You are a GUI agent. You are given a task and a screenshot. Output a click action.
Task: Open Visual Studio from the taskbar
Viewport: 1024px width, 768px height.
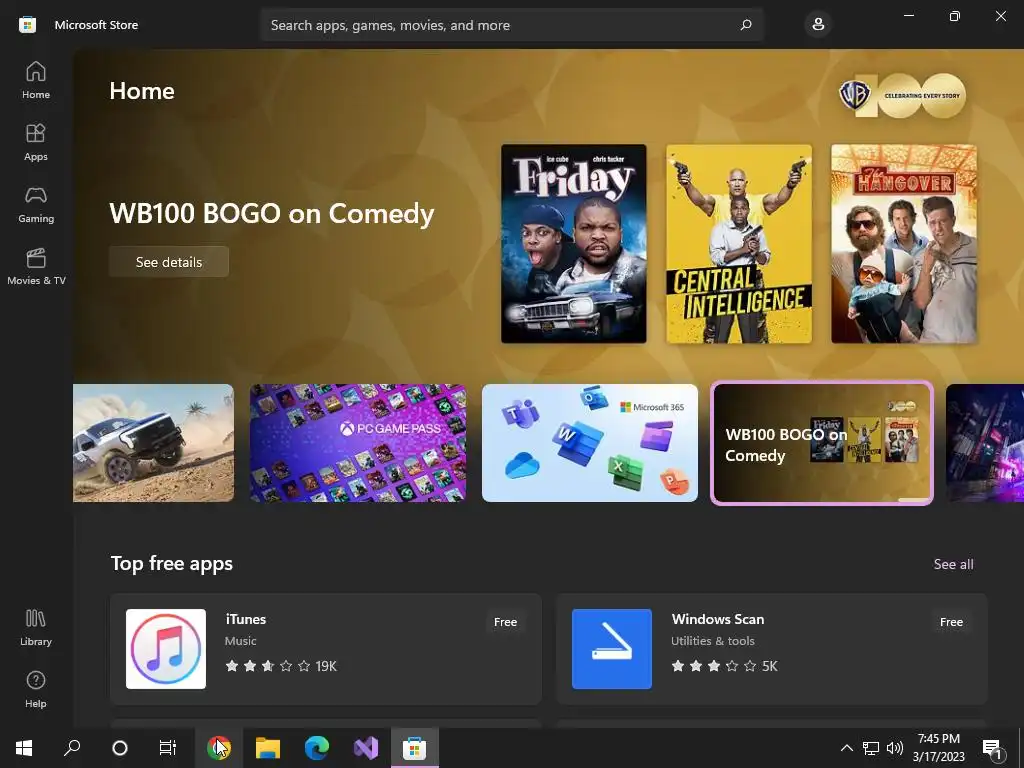[x=366, y=748]
